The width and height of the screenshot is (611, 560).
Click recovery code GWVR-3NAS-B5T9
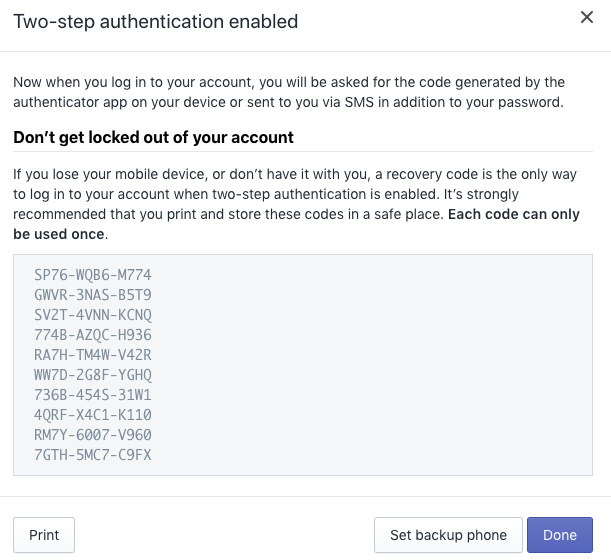pos(92,295)
